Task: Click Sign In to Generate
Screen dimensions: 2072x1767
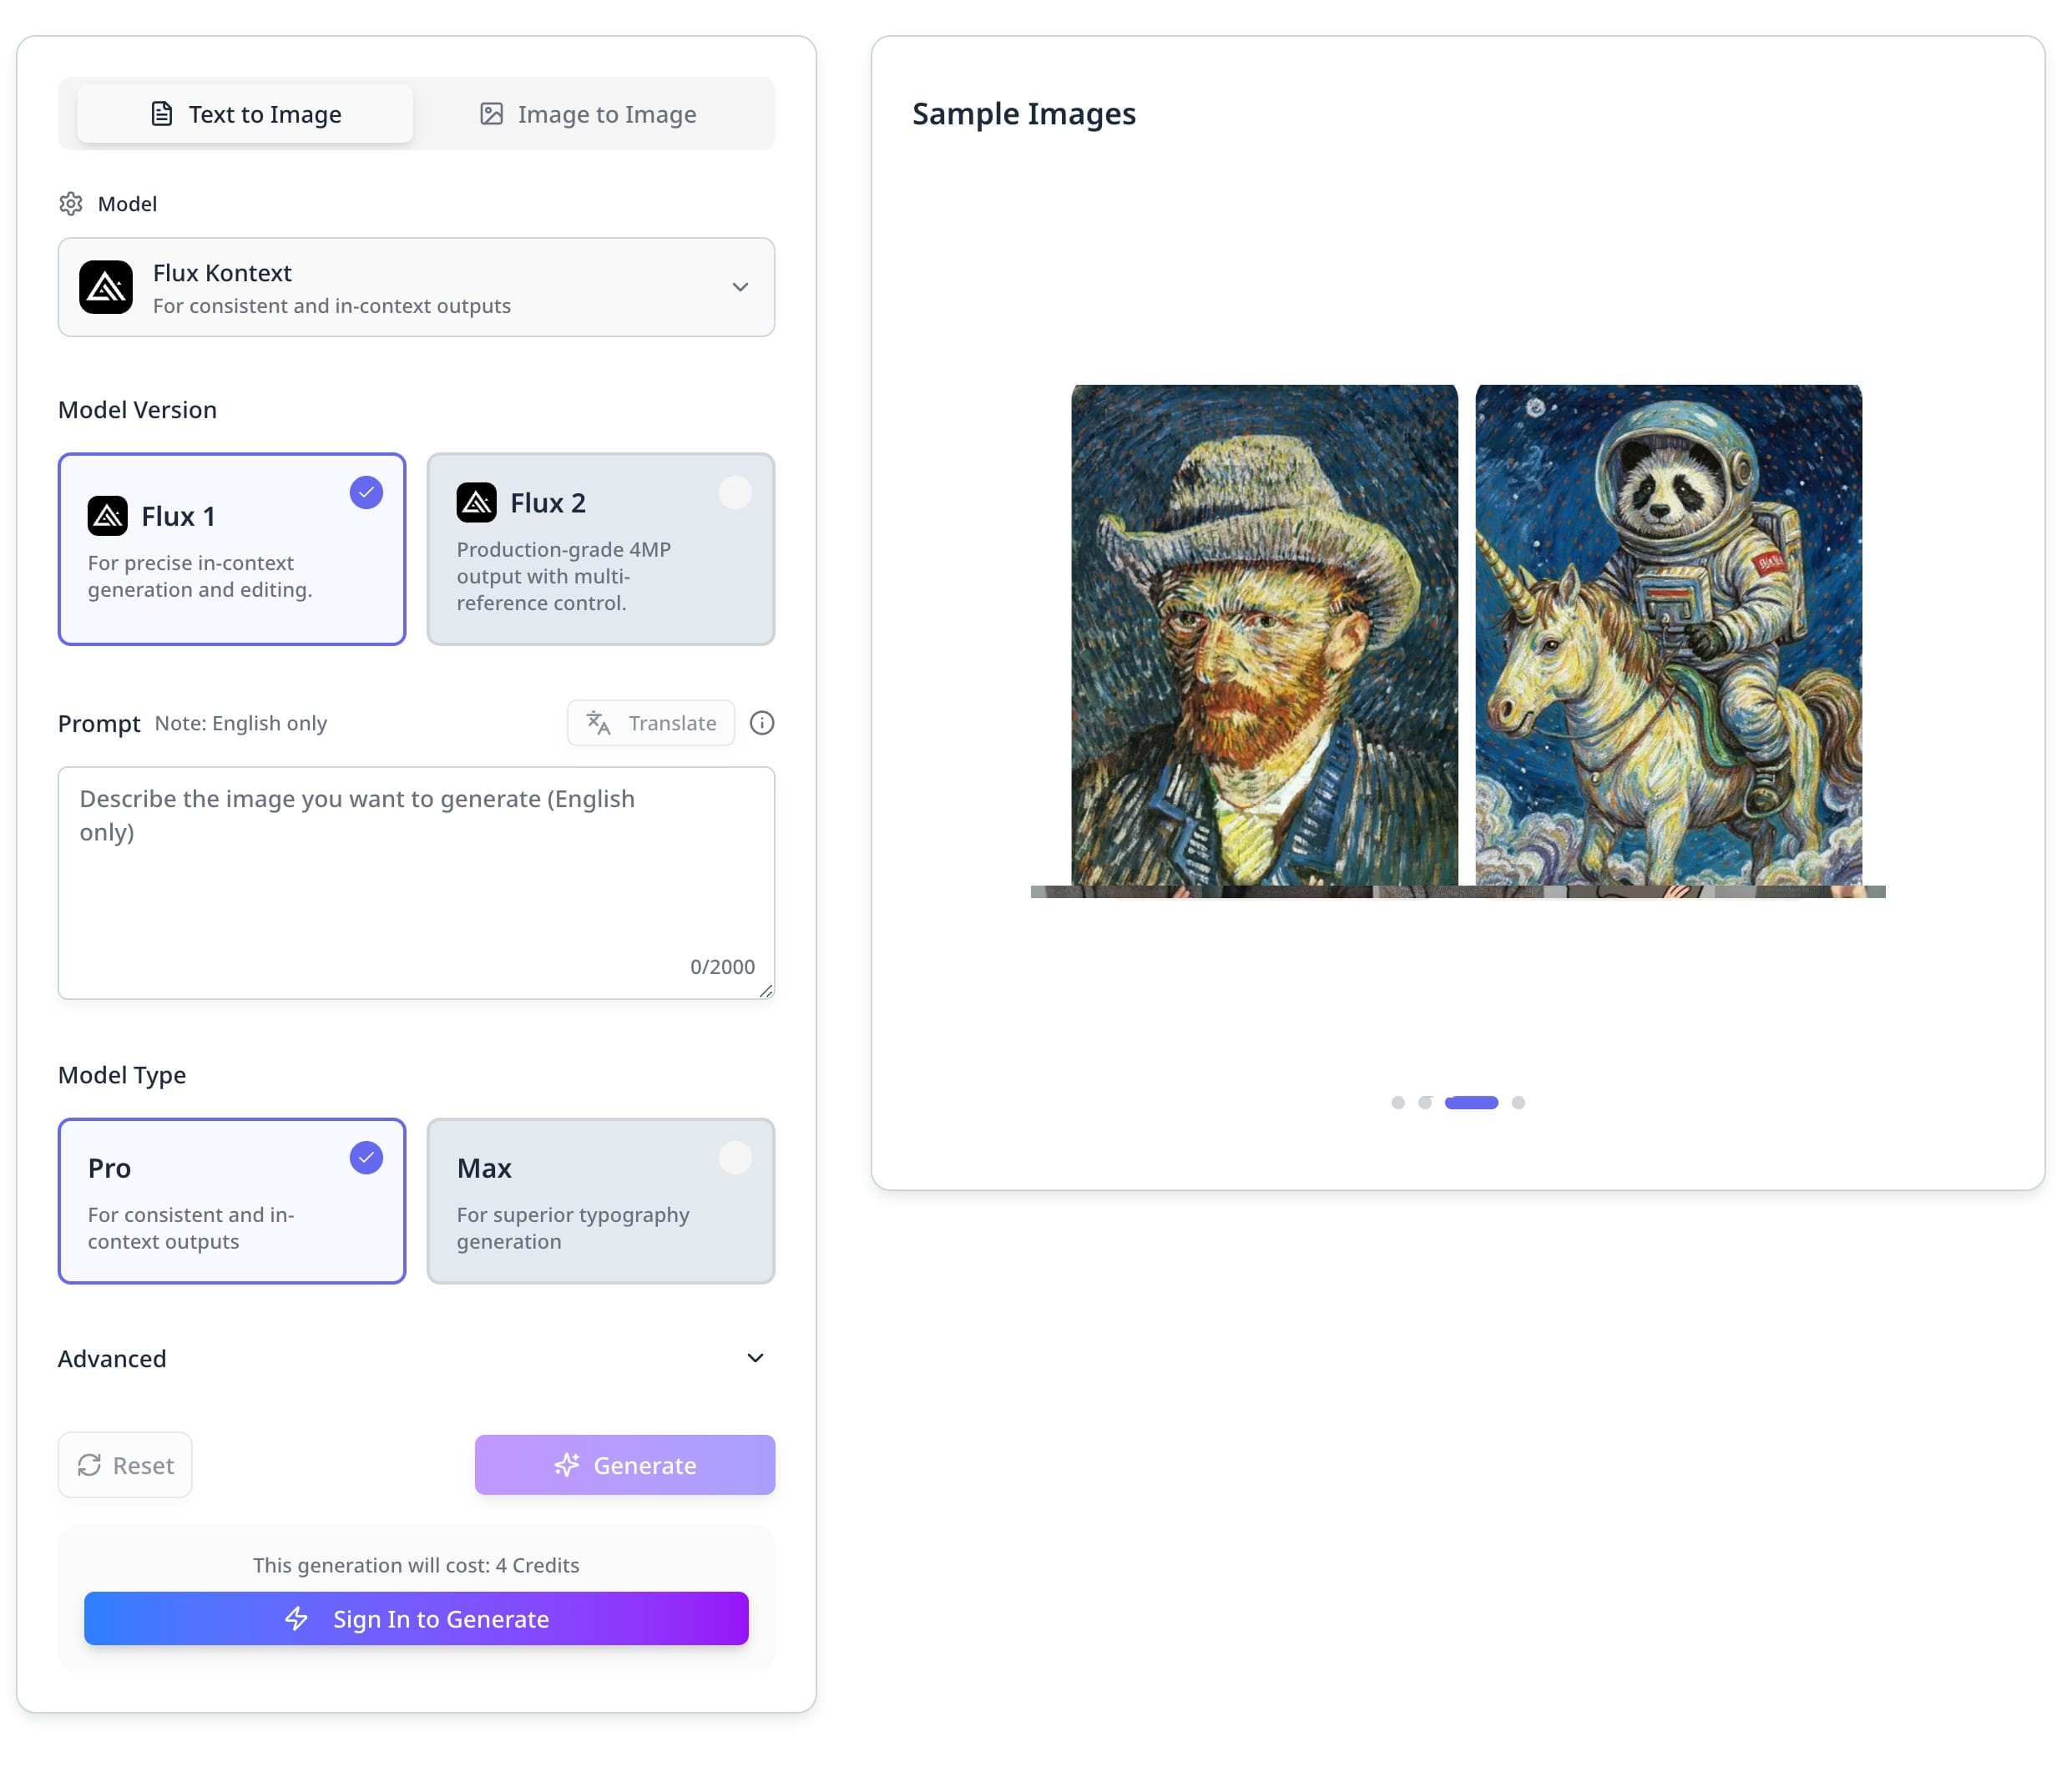Action: (416, 1619)
